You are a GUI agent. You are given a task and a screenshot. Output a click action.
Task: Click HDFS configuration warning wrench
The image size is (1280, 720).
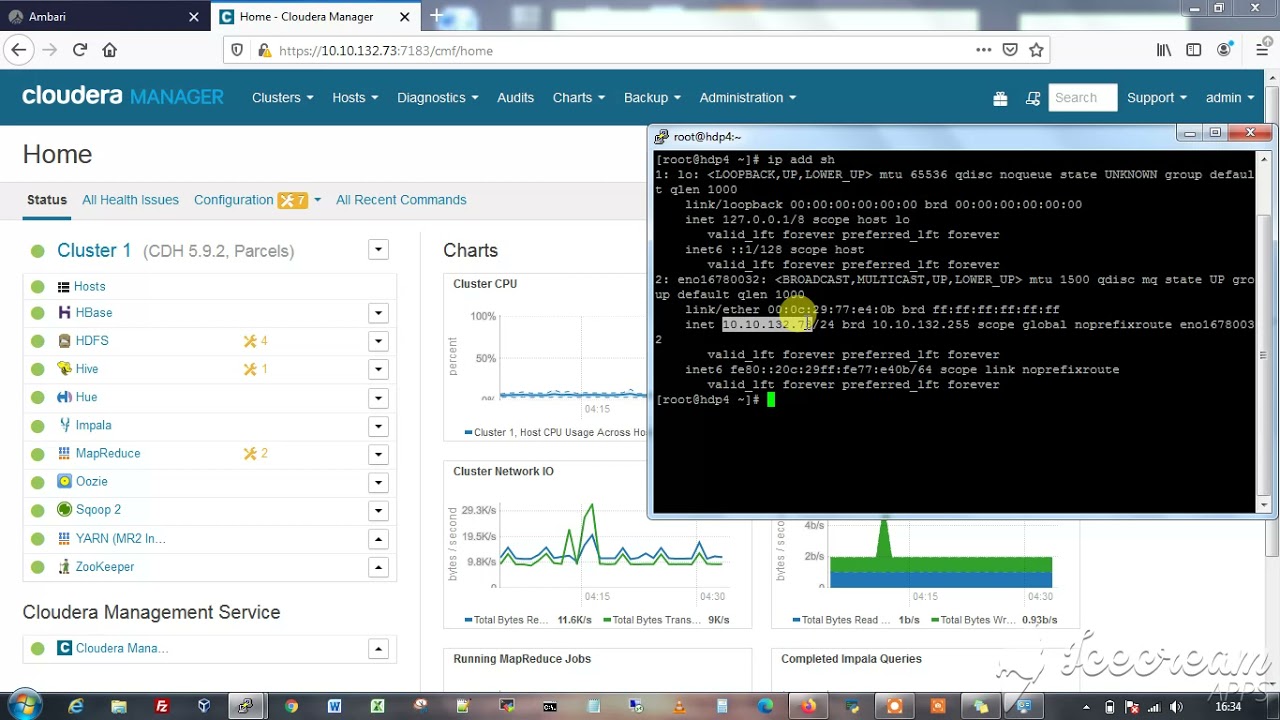(250, 341)
